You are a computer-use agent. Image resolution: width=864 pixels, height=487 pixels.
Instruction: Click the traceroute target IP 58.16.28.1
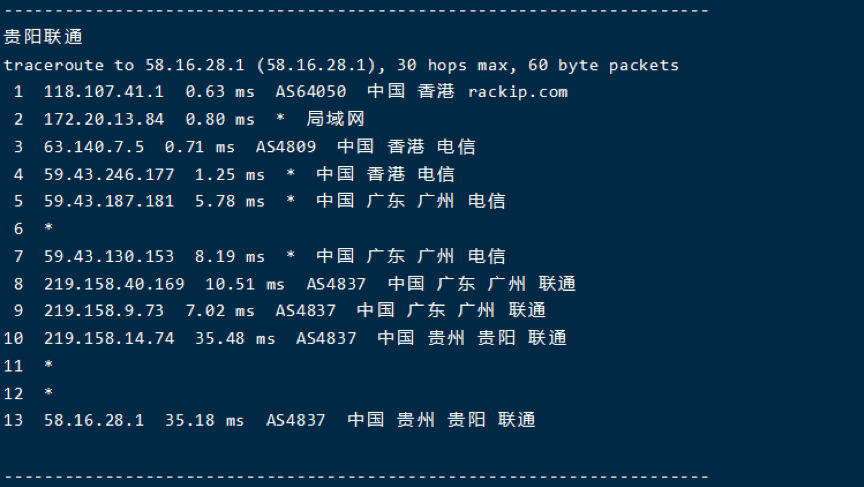[195, 65]
